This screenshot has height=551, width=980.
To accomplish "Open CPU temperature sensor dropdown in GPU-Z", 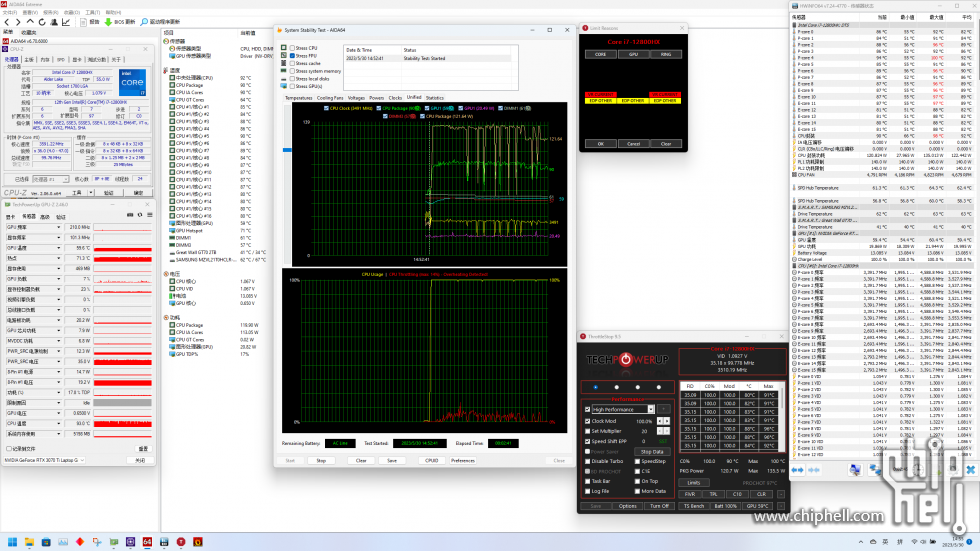I will click(x=59, y=424).
